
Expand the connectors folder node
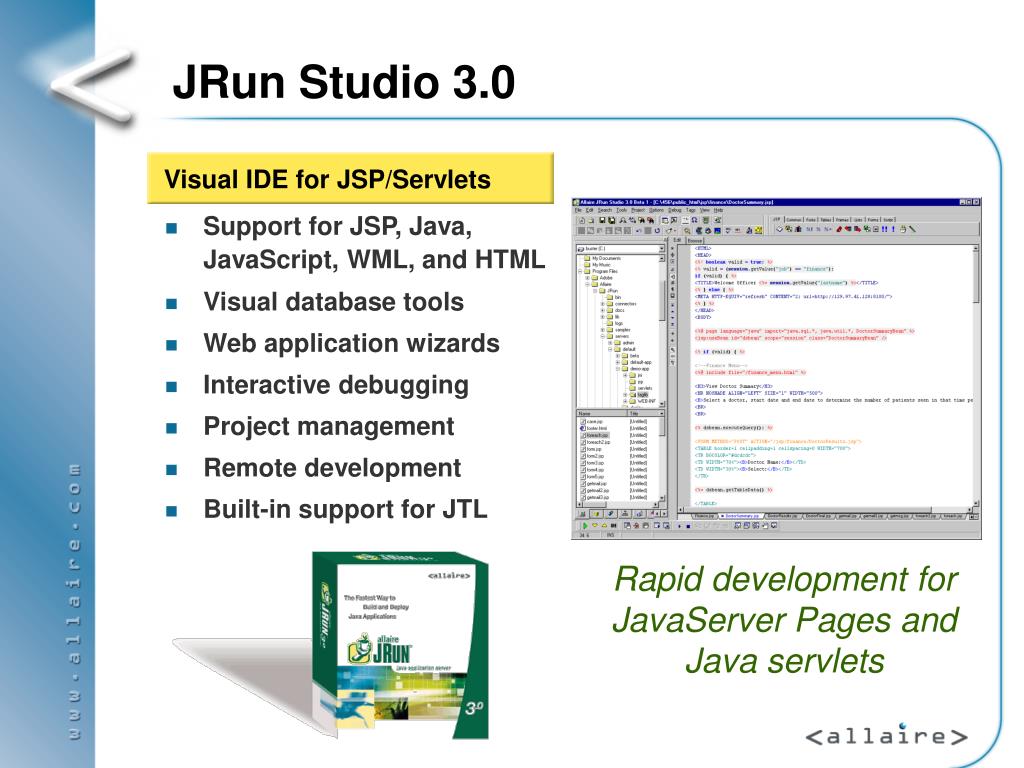click(x=602, y=304)
